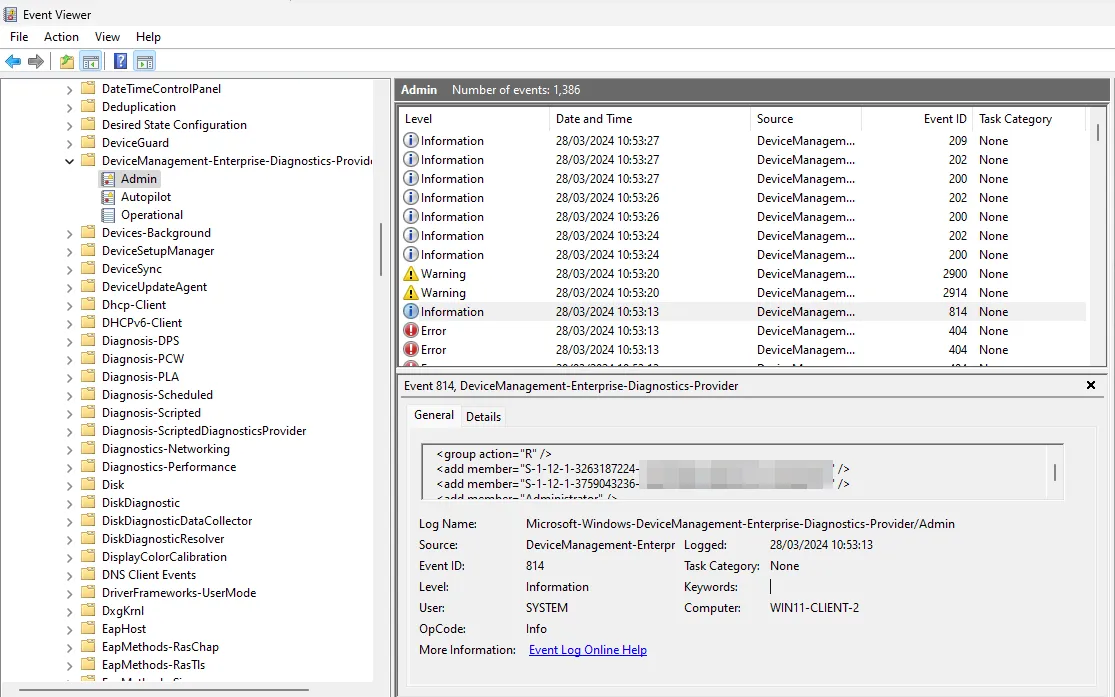This screenshot has height=697, width=1115.
Task: Click the computer name WIN11-CLIENT-2
Action: (x=814, y=608)
